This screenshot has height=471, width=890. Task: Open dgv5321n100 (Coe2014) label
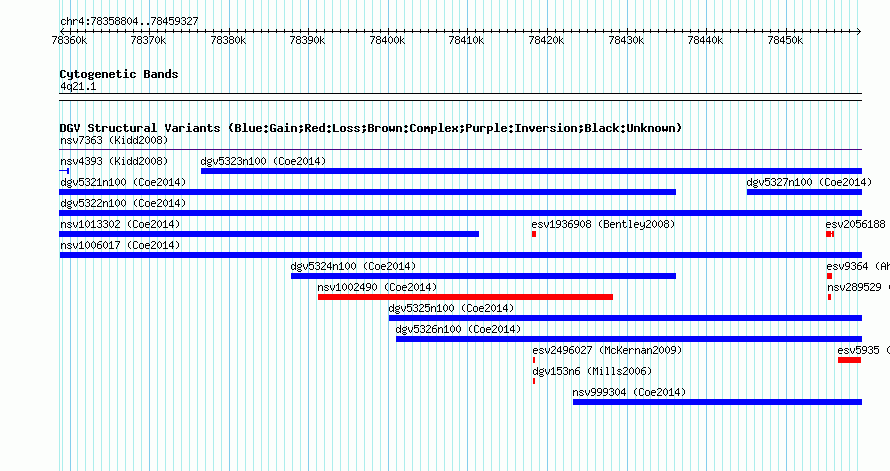pyautogui.click(x=123, y=182)
